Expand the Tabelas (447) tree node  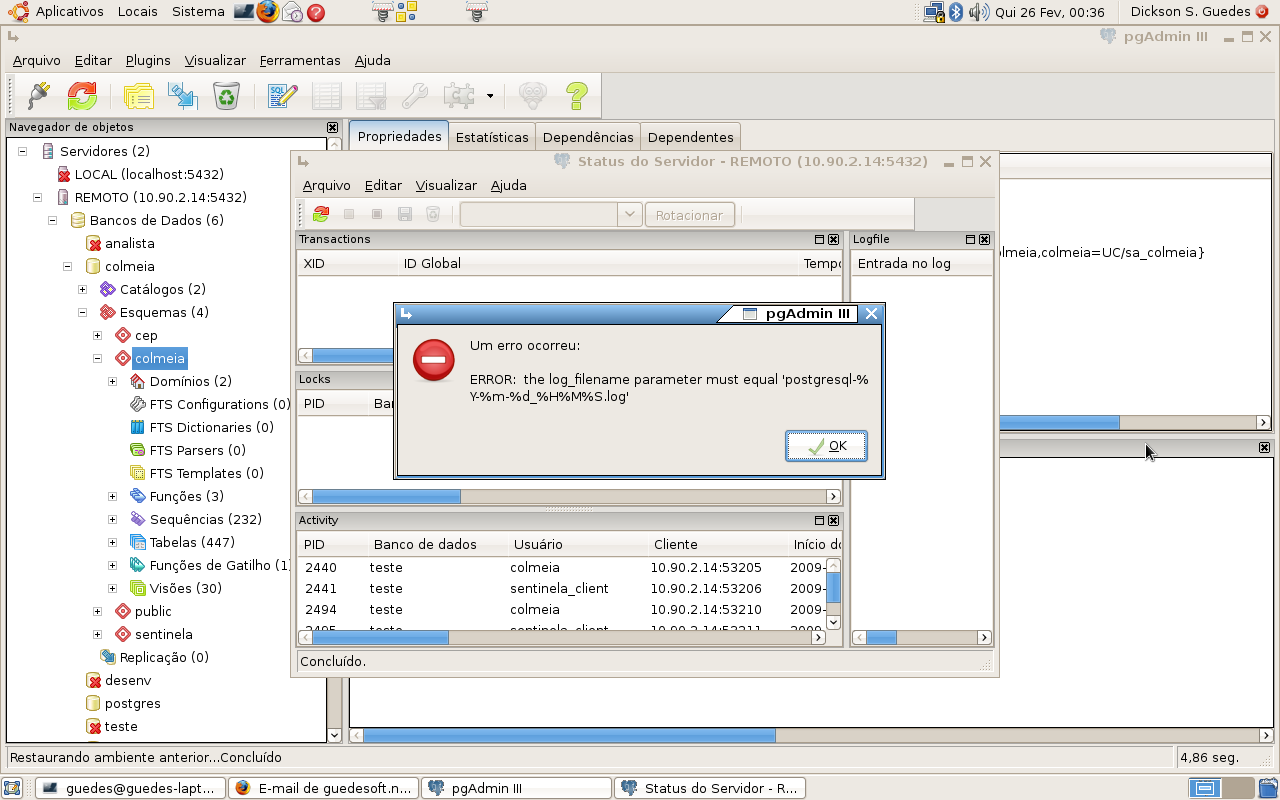(112, 542)
